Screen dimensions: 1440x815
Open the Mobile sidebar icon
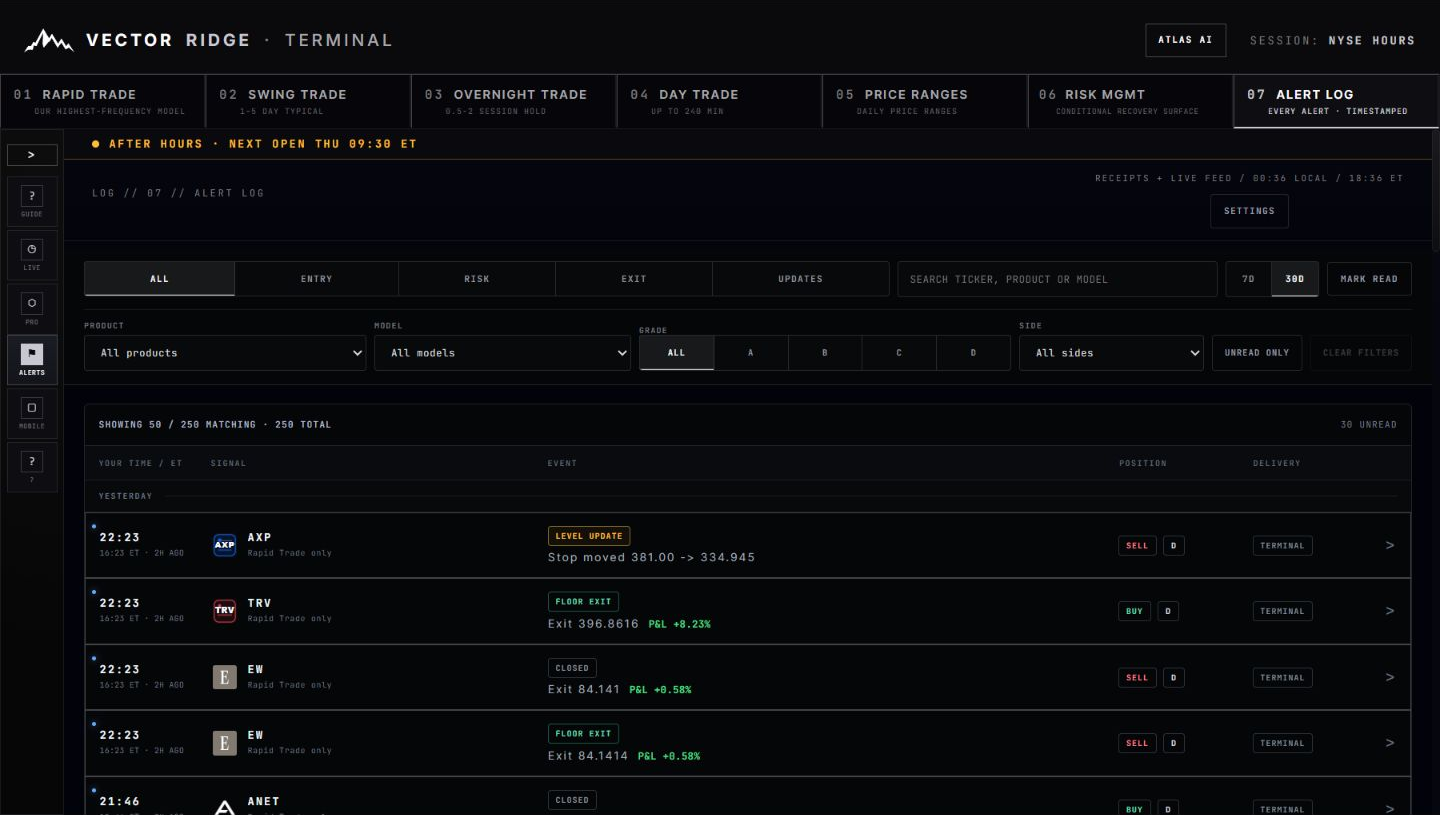click(32, 413)
